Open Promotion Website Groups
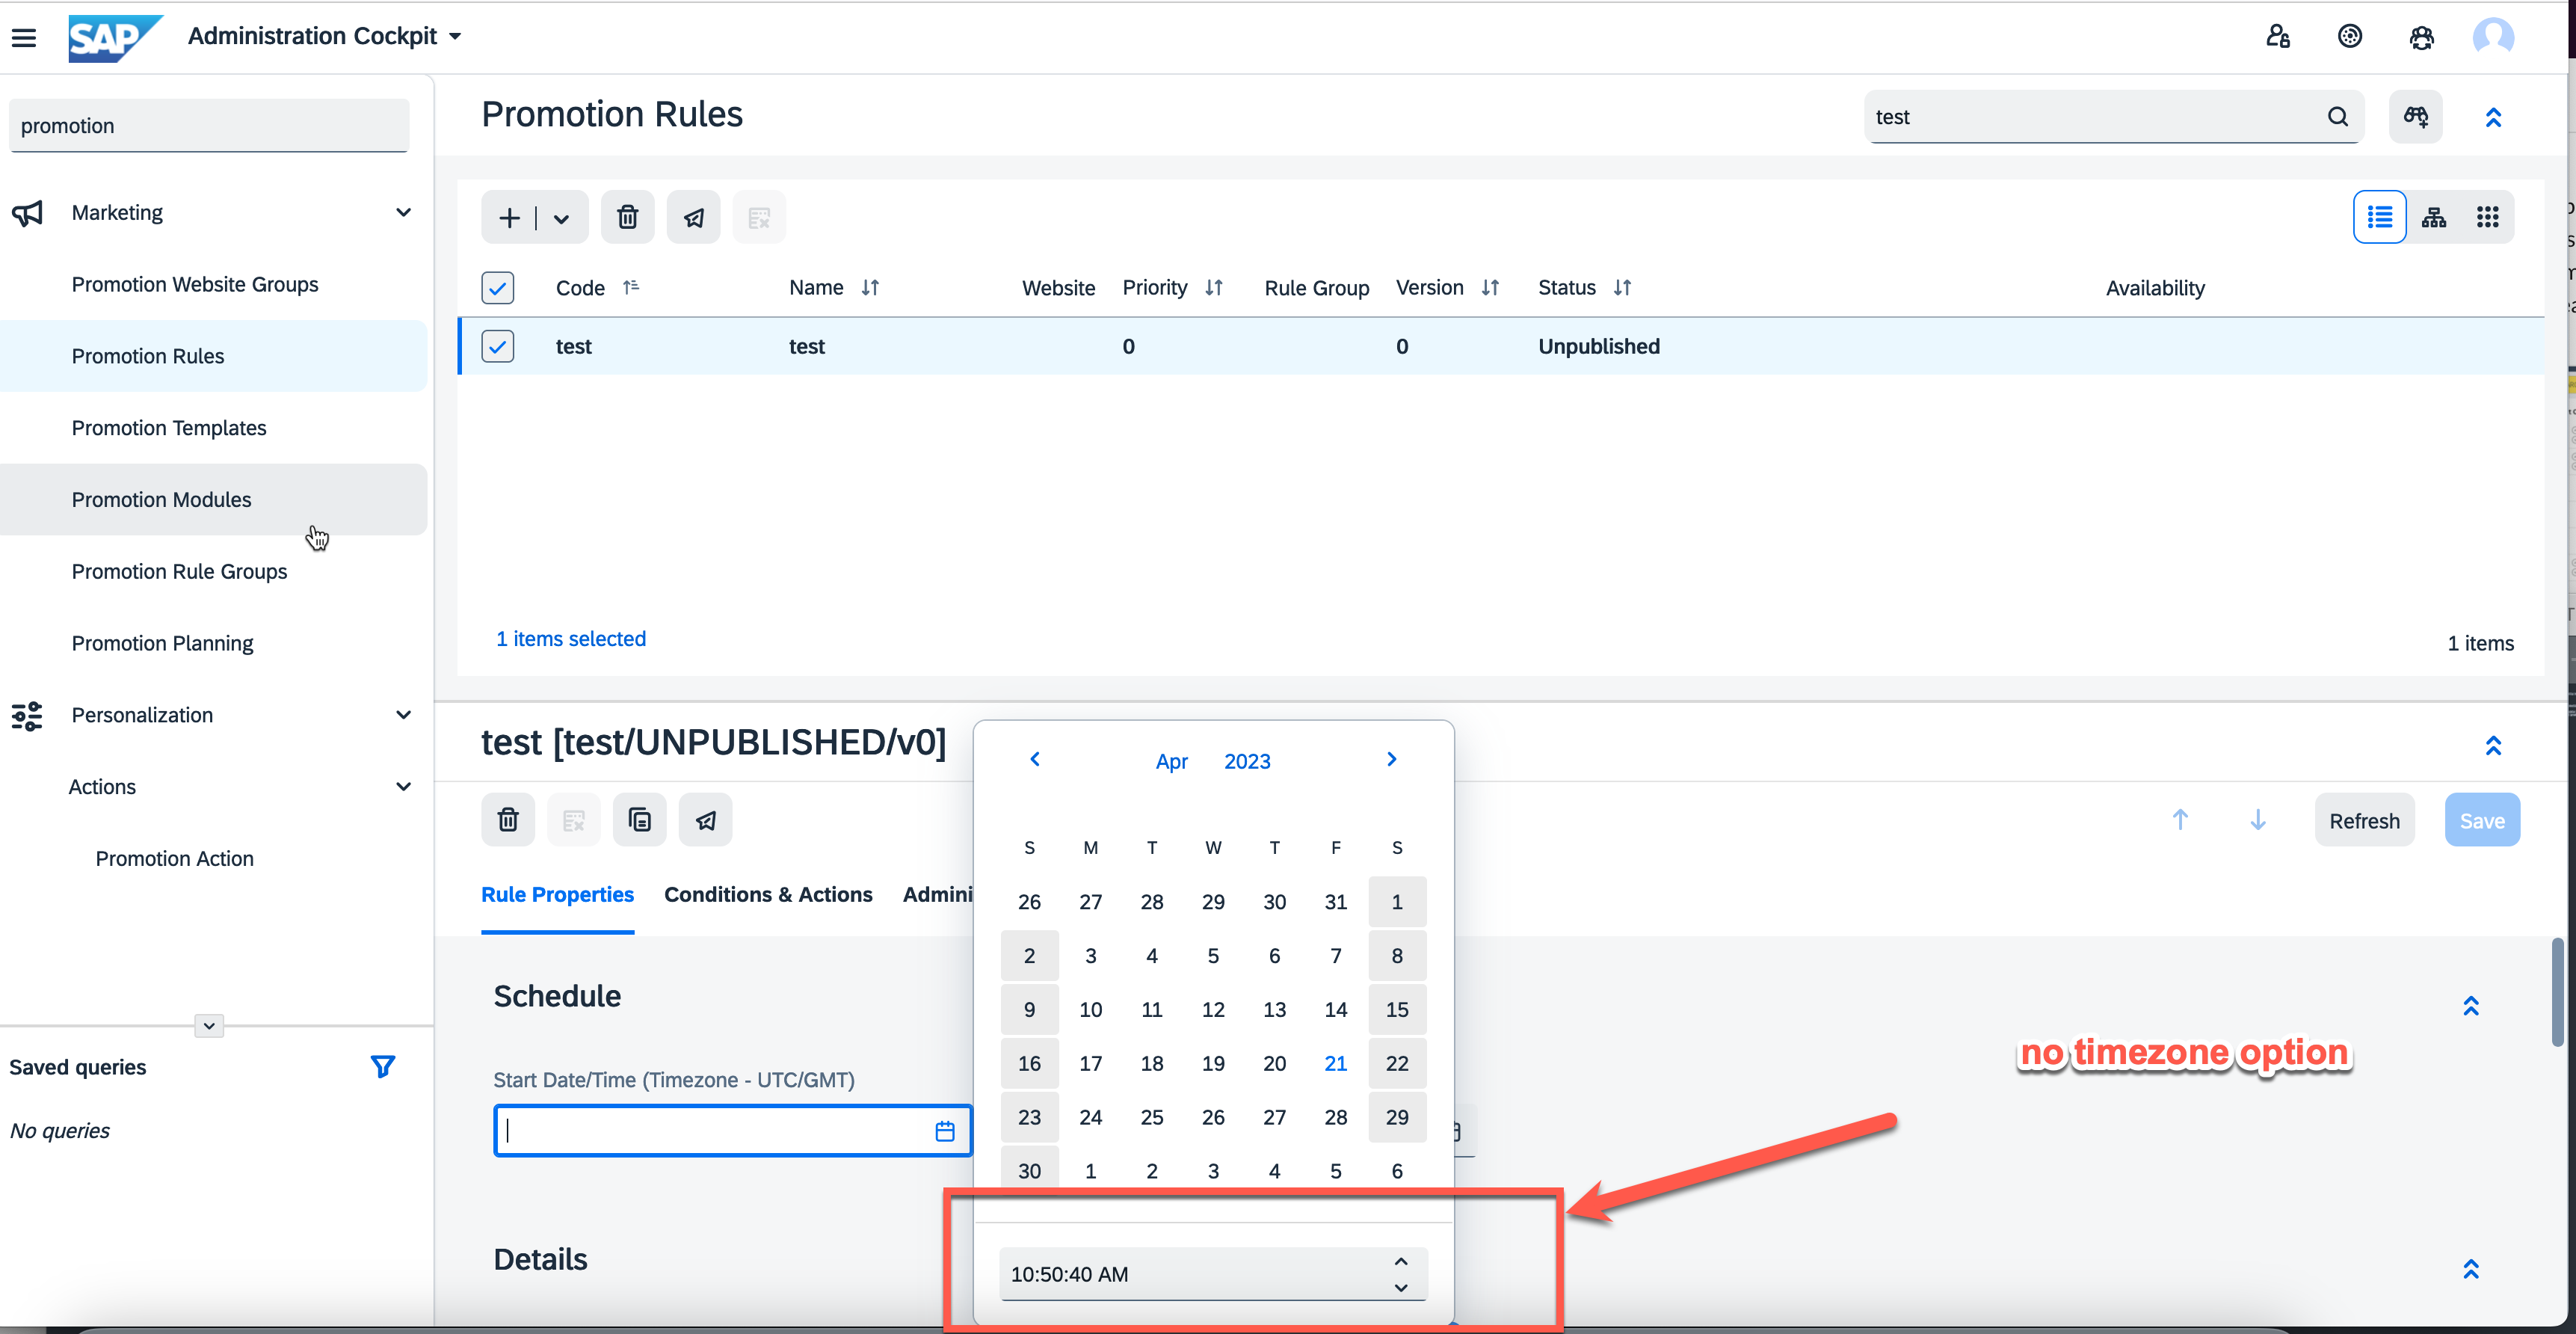Image resolution: width=2576 pixels, height=1334 pixels. click(x=195, y=284)
